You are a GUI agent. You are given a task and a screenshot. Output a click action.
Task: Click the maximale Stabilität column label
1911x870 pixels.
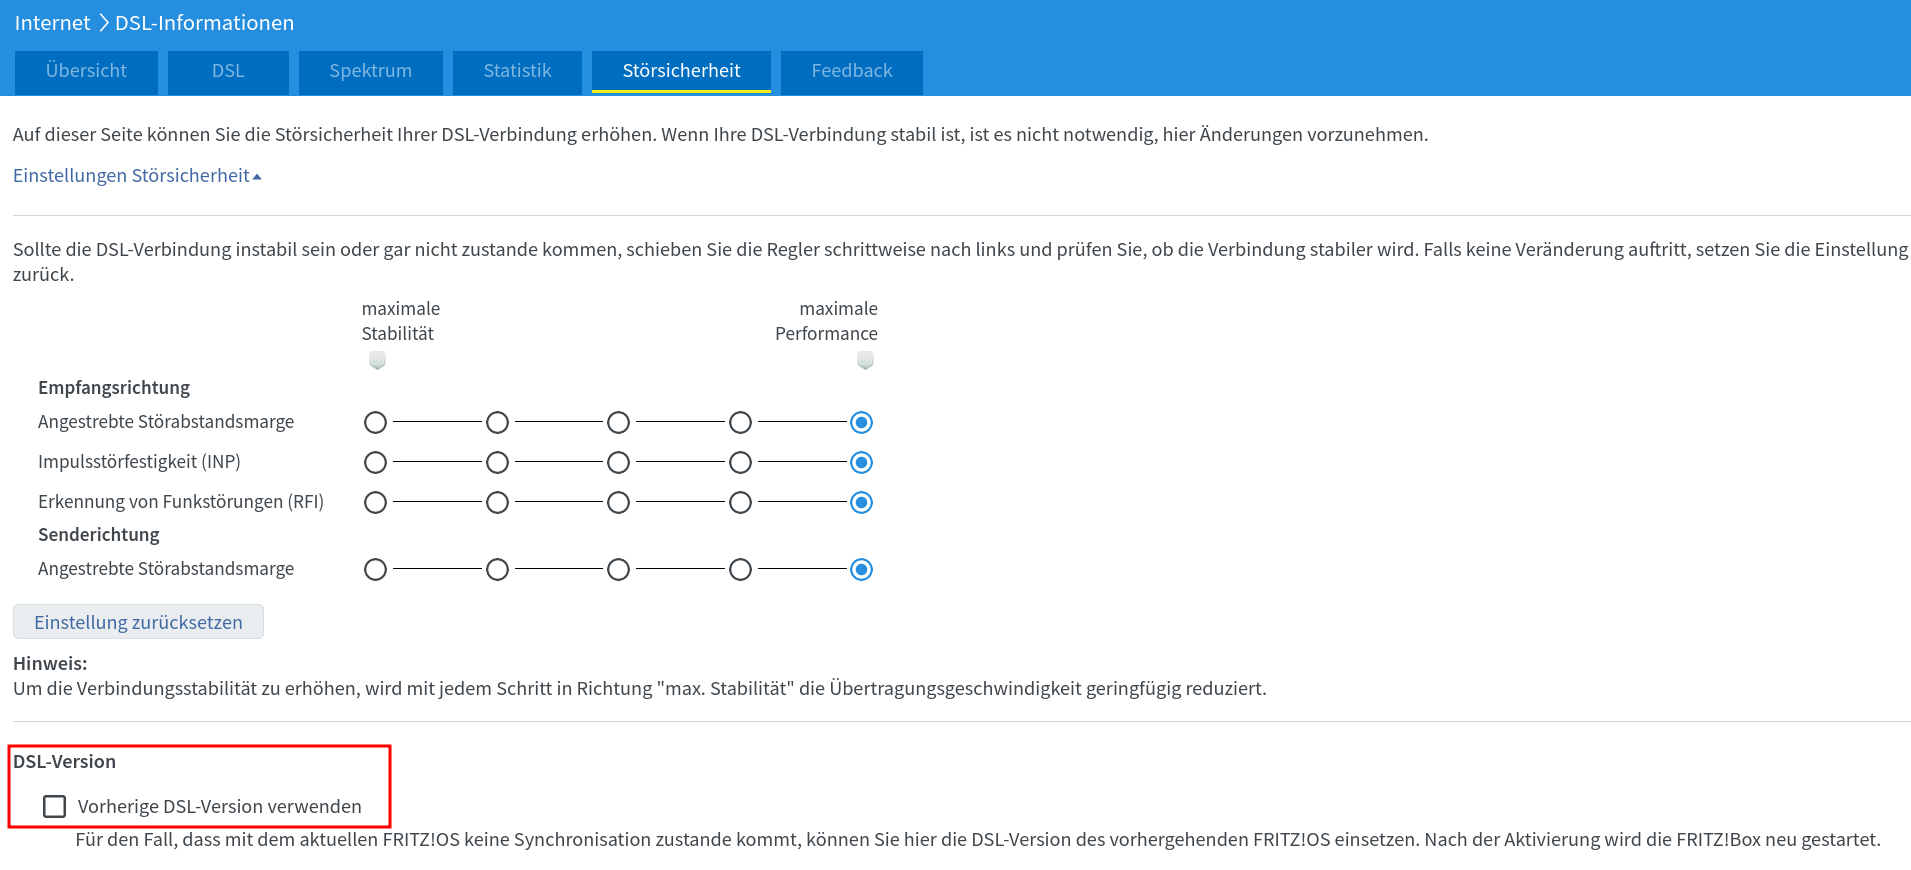coord(400,321)
